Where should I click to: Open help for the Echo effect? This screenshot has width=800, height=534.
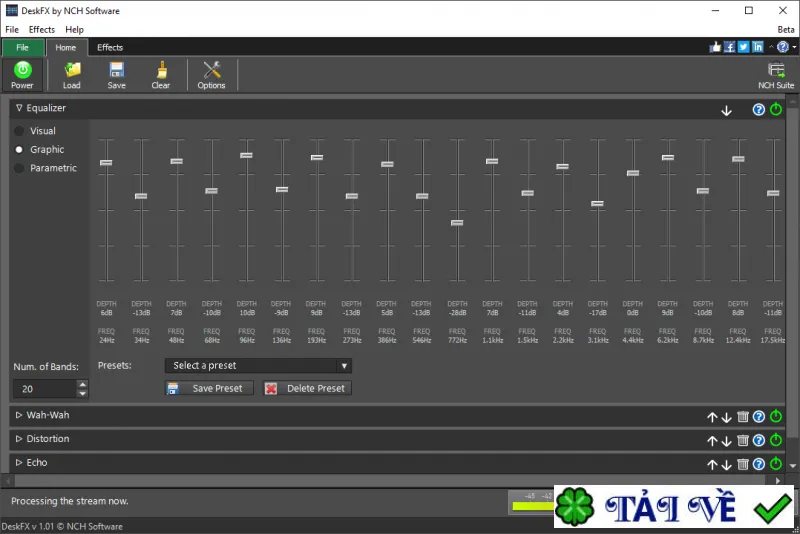[759, 464]
